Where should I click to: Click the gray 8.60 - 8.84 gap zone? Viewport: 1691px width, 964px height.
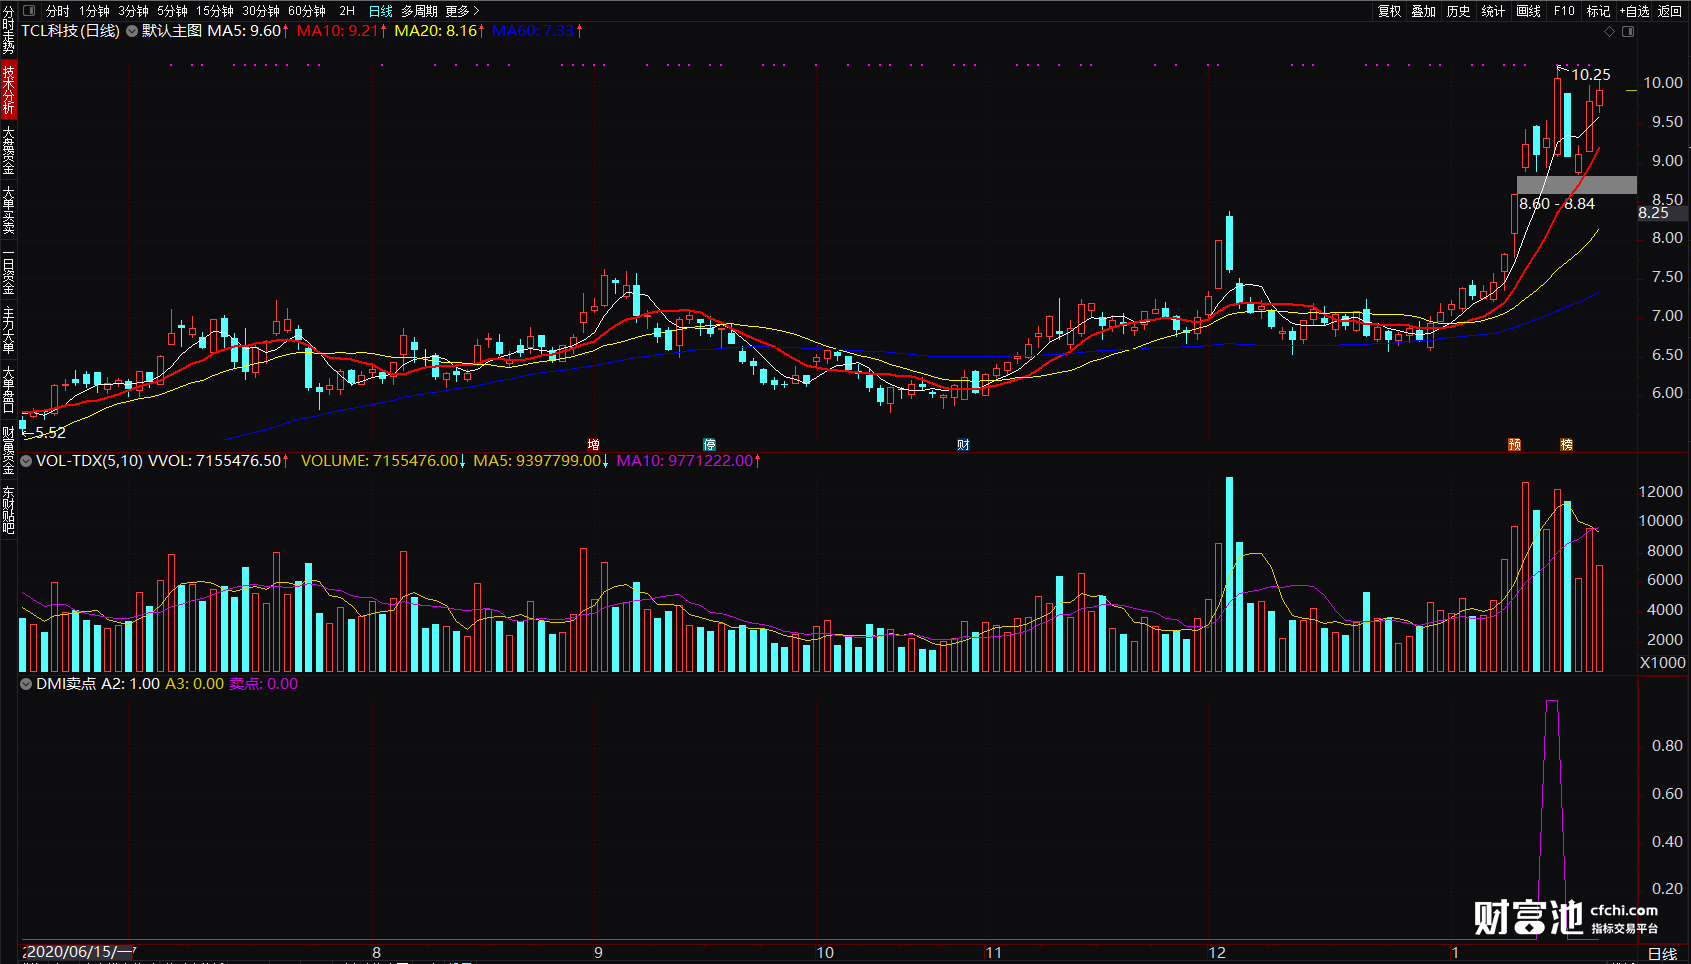click(1577, 185)
